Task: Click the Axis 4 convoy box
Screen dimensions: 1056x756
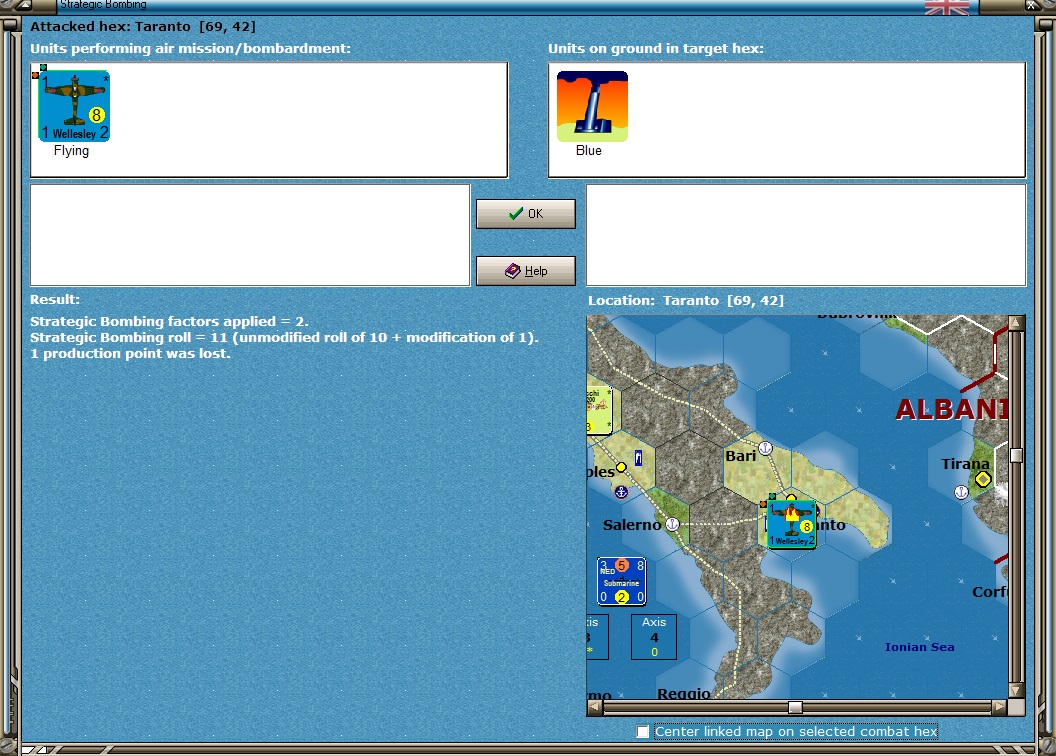Action: coord(654,637)
